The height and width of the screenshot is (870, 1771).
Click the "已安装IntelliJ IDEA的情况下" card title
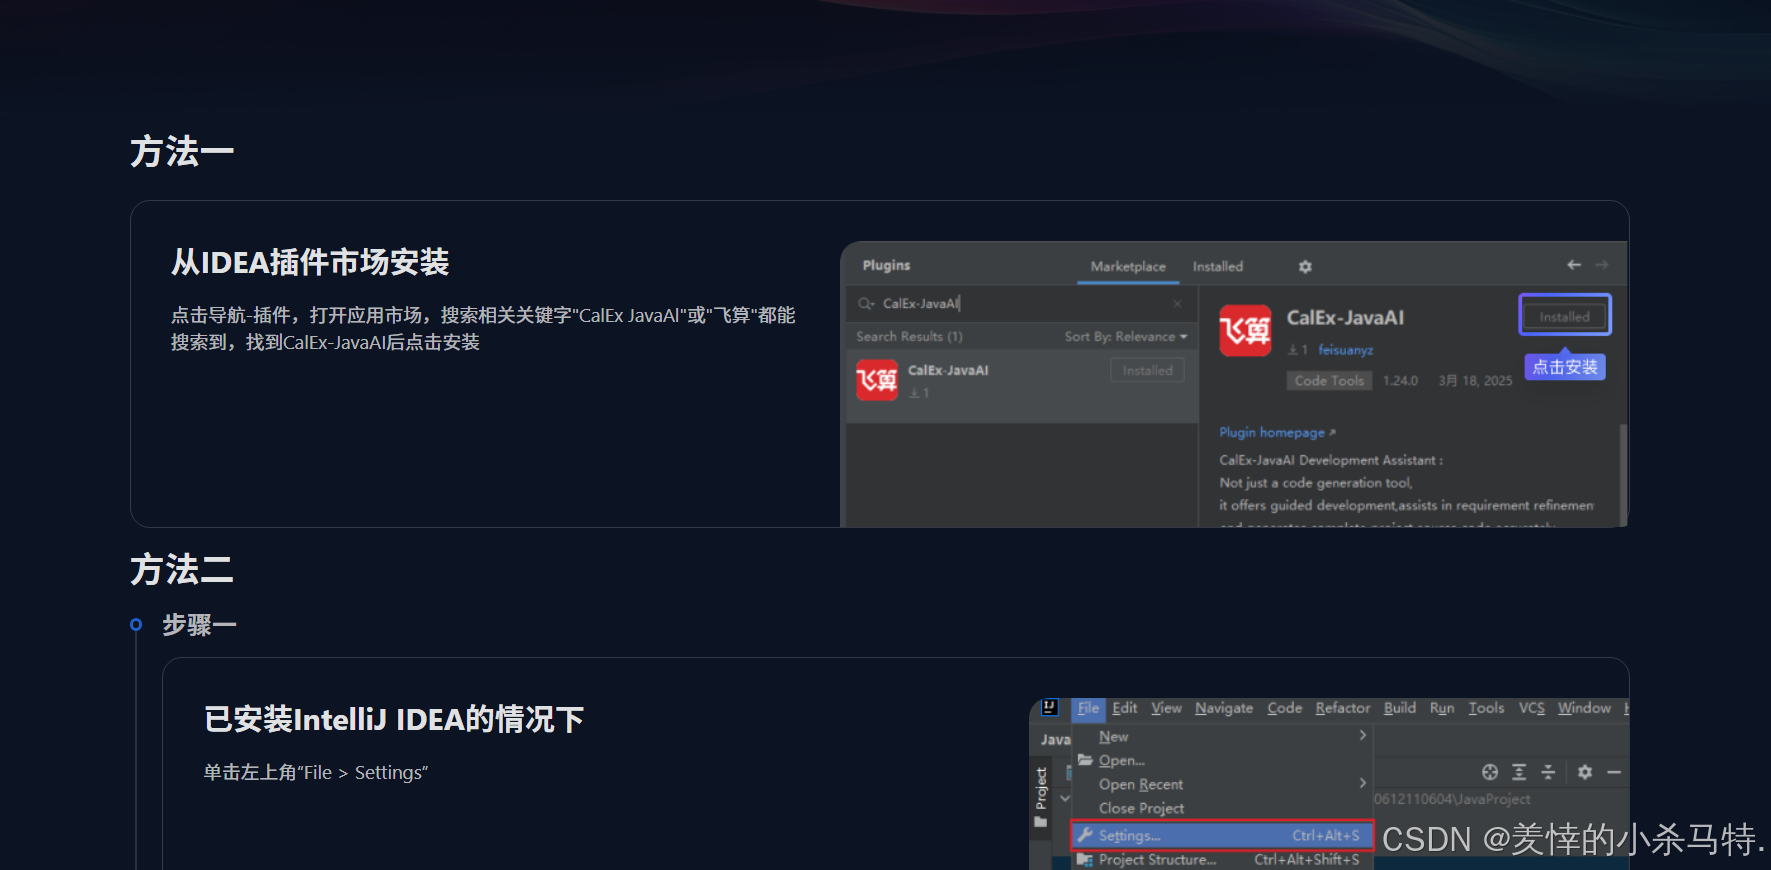(394, 719)
